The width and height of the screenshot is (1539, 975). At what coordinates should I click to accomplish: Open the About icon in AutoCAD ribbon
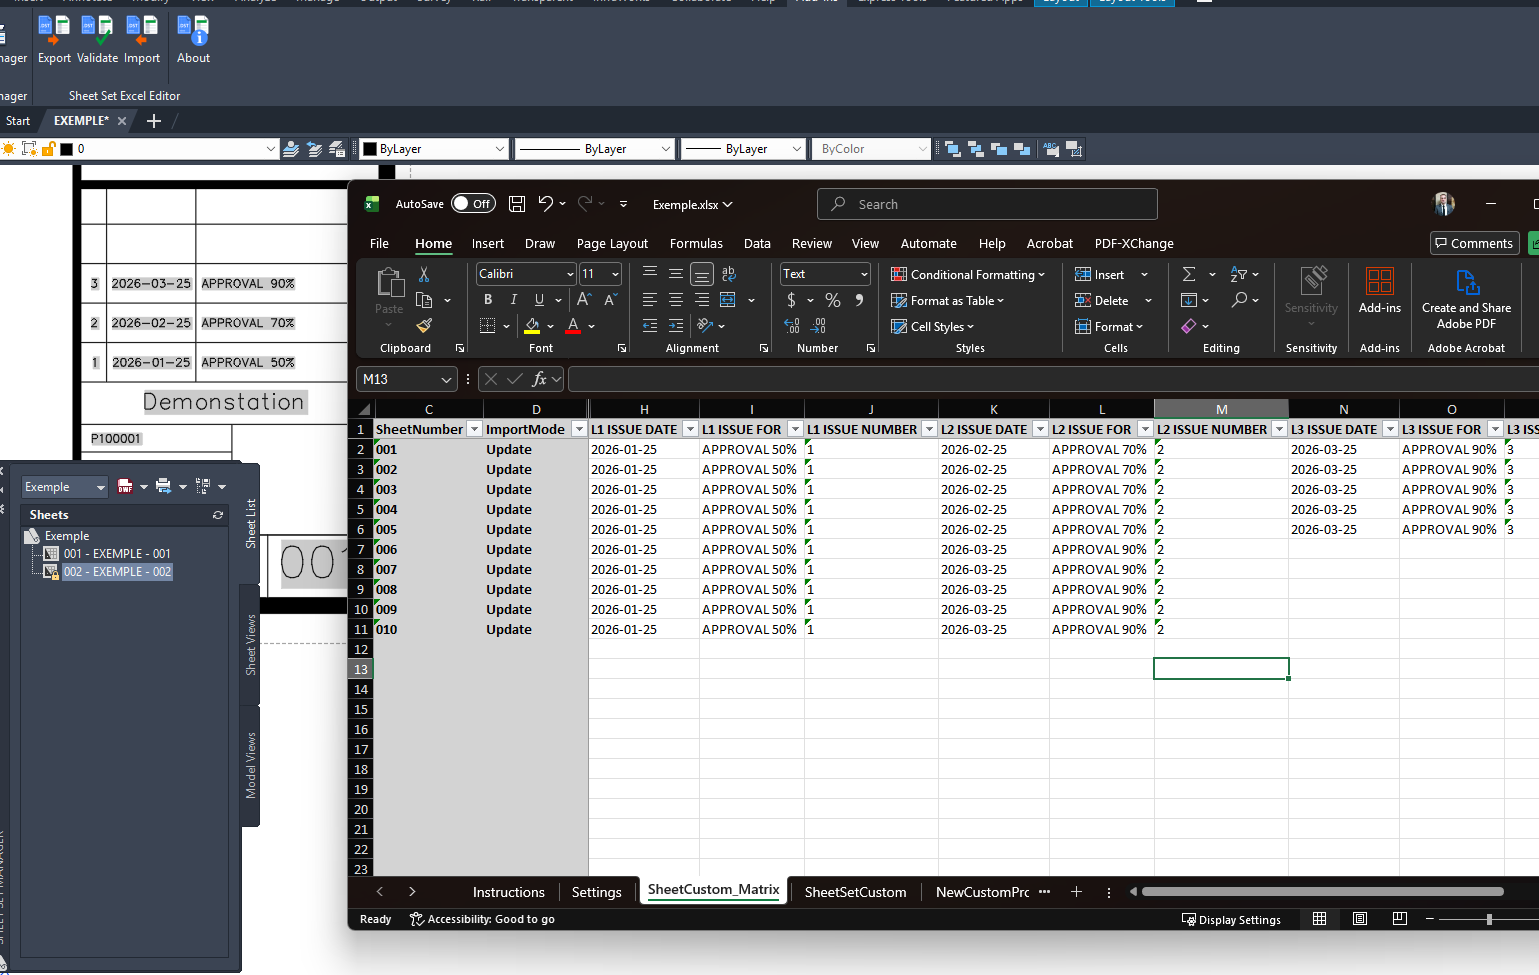point(193,31)
